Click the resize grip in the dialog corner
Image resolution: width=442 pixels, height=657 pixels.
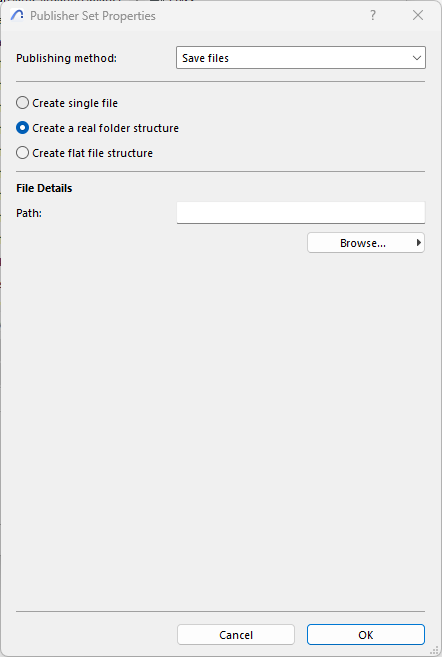click(434, 650)
